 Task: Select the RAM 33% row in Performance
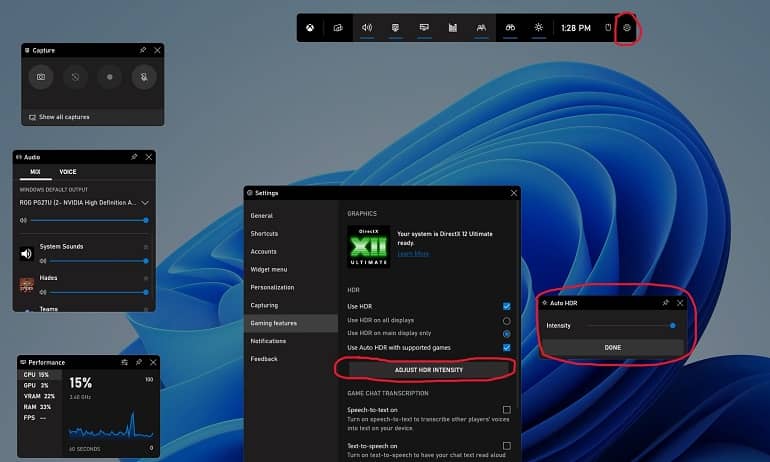tap(40, 407)
